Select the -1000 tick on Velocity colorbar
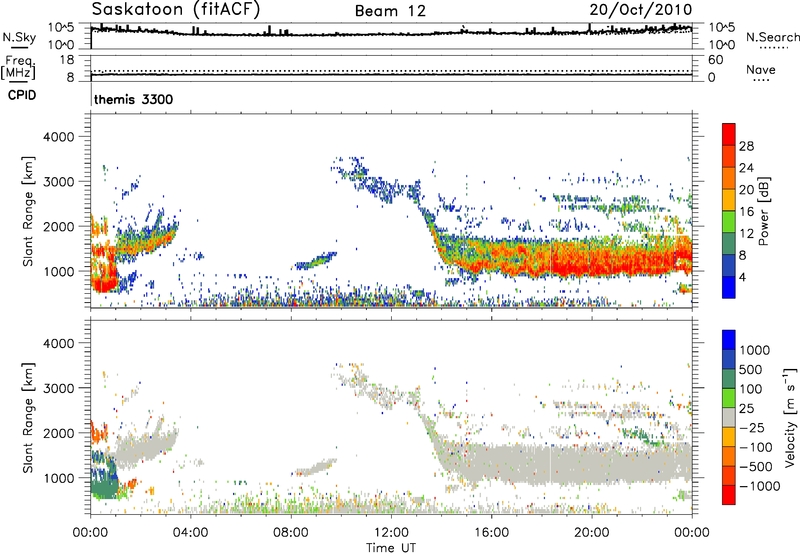This screenshot has height=554, width=800. tap(759, 486)
